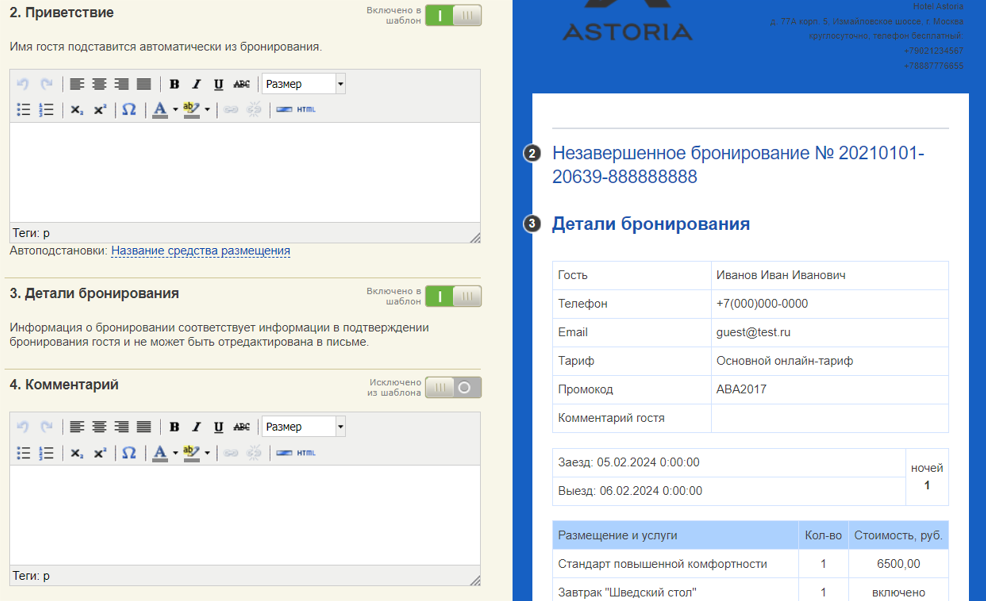Viewport: 986px width, 601px height.
Task: Enable the Комментарий section toggle
Action: tap(453, 387)
